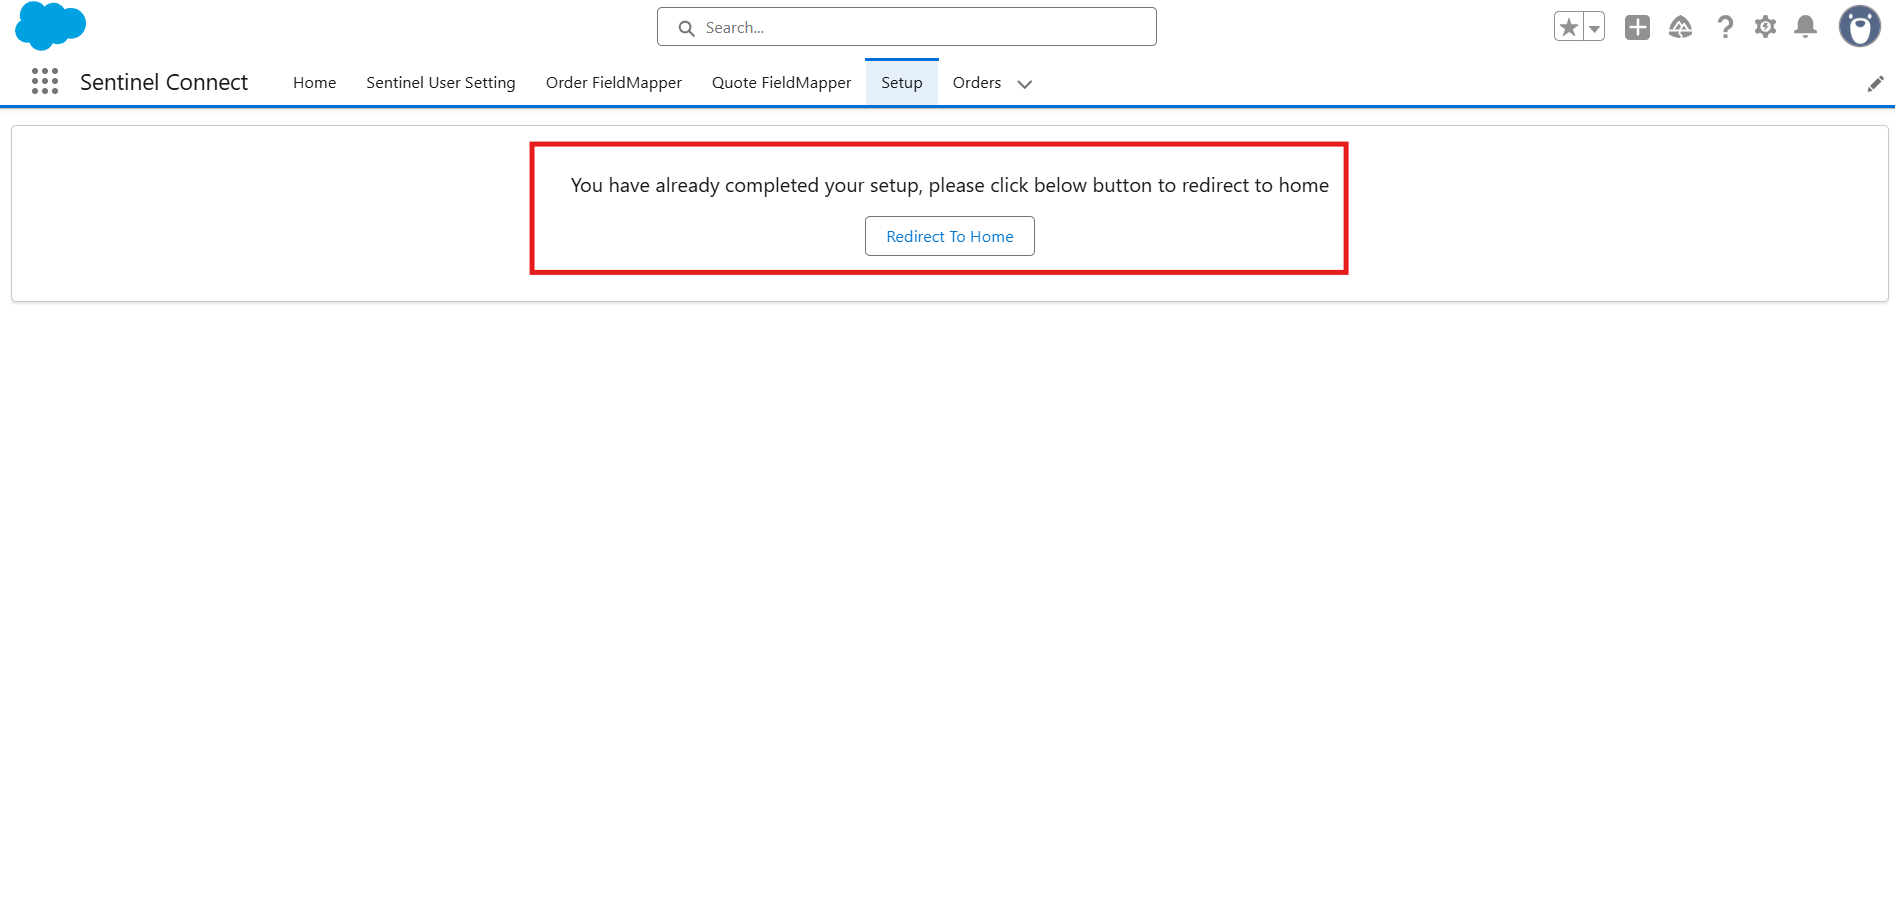Go to the Order FieldMapper tab

pos(613,83)
